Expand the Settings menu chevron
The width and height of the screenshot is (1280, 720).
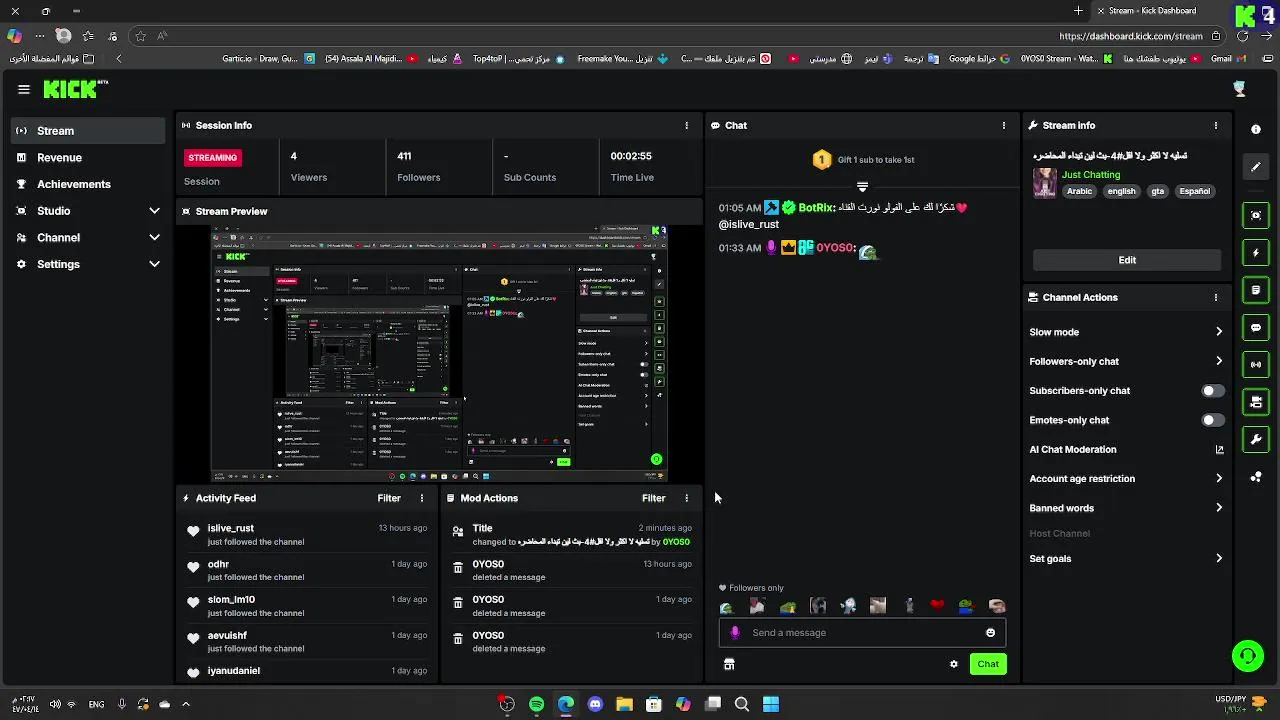154,264
